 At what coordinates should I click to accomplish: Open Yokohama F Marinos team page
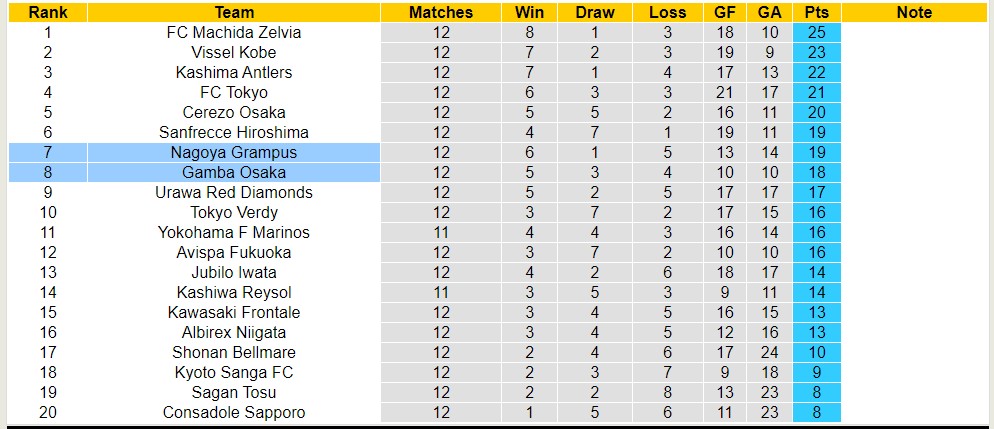pyautogui.click(x=234, y=232)
